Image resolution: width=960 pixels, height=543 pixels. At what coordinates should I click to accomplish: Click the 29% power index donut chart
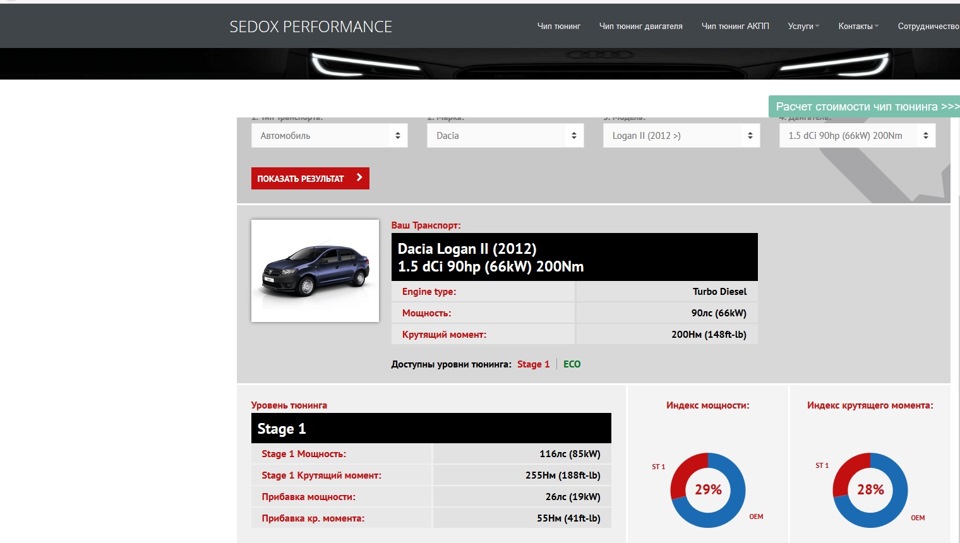(x=708, y=490)
